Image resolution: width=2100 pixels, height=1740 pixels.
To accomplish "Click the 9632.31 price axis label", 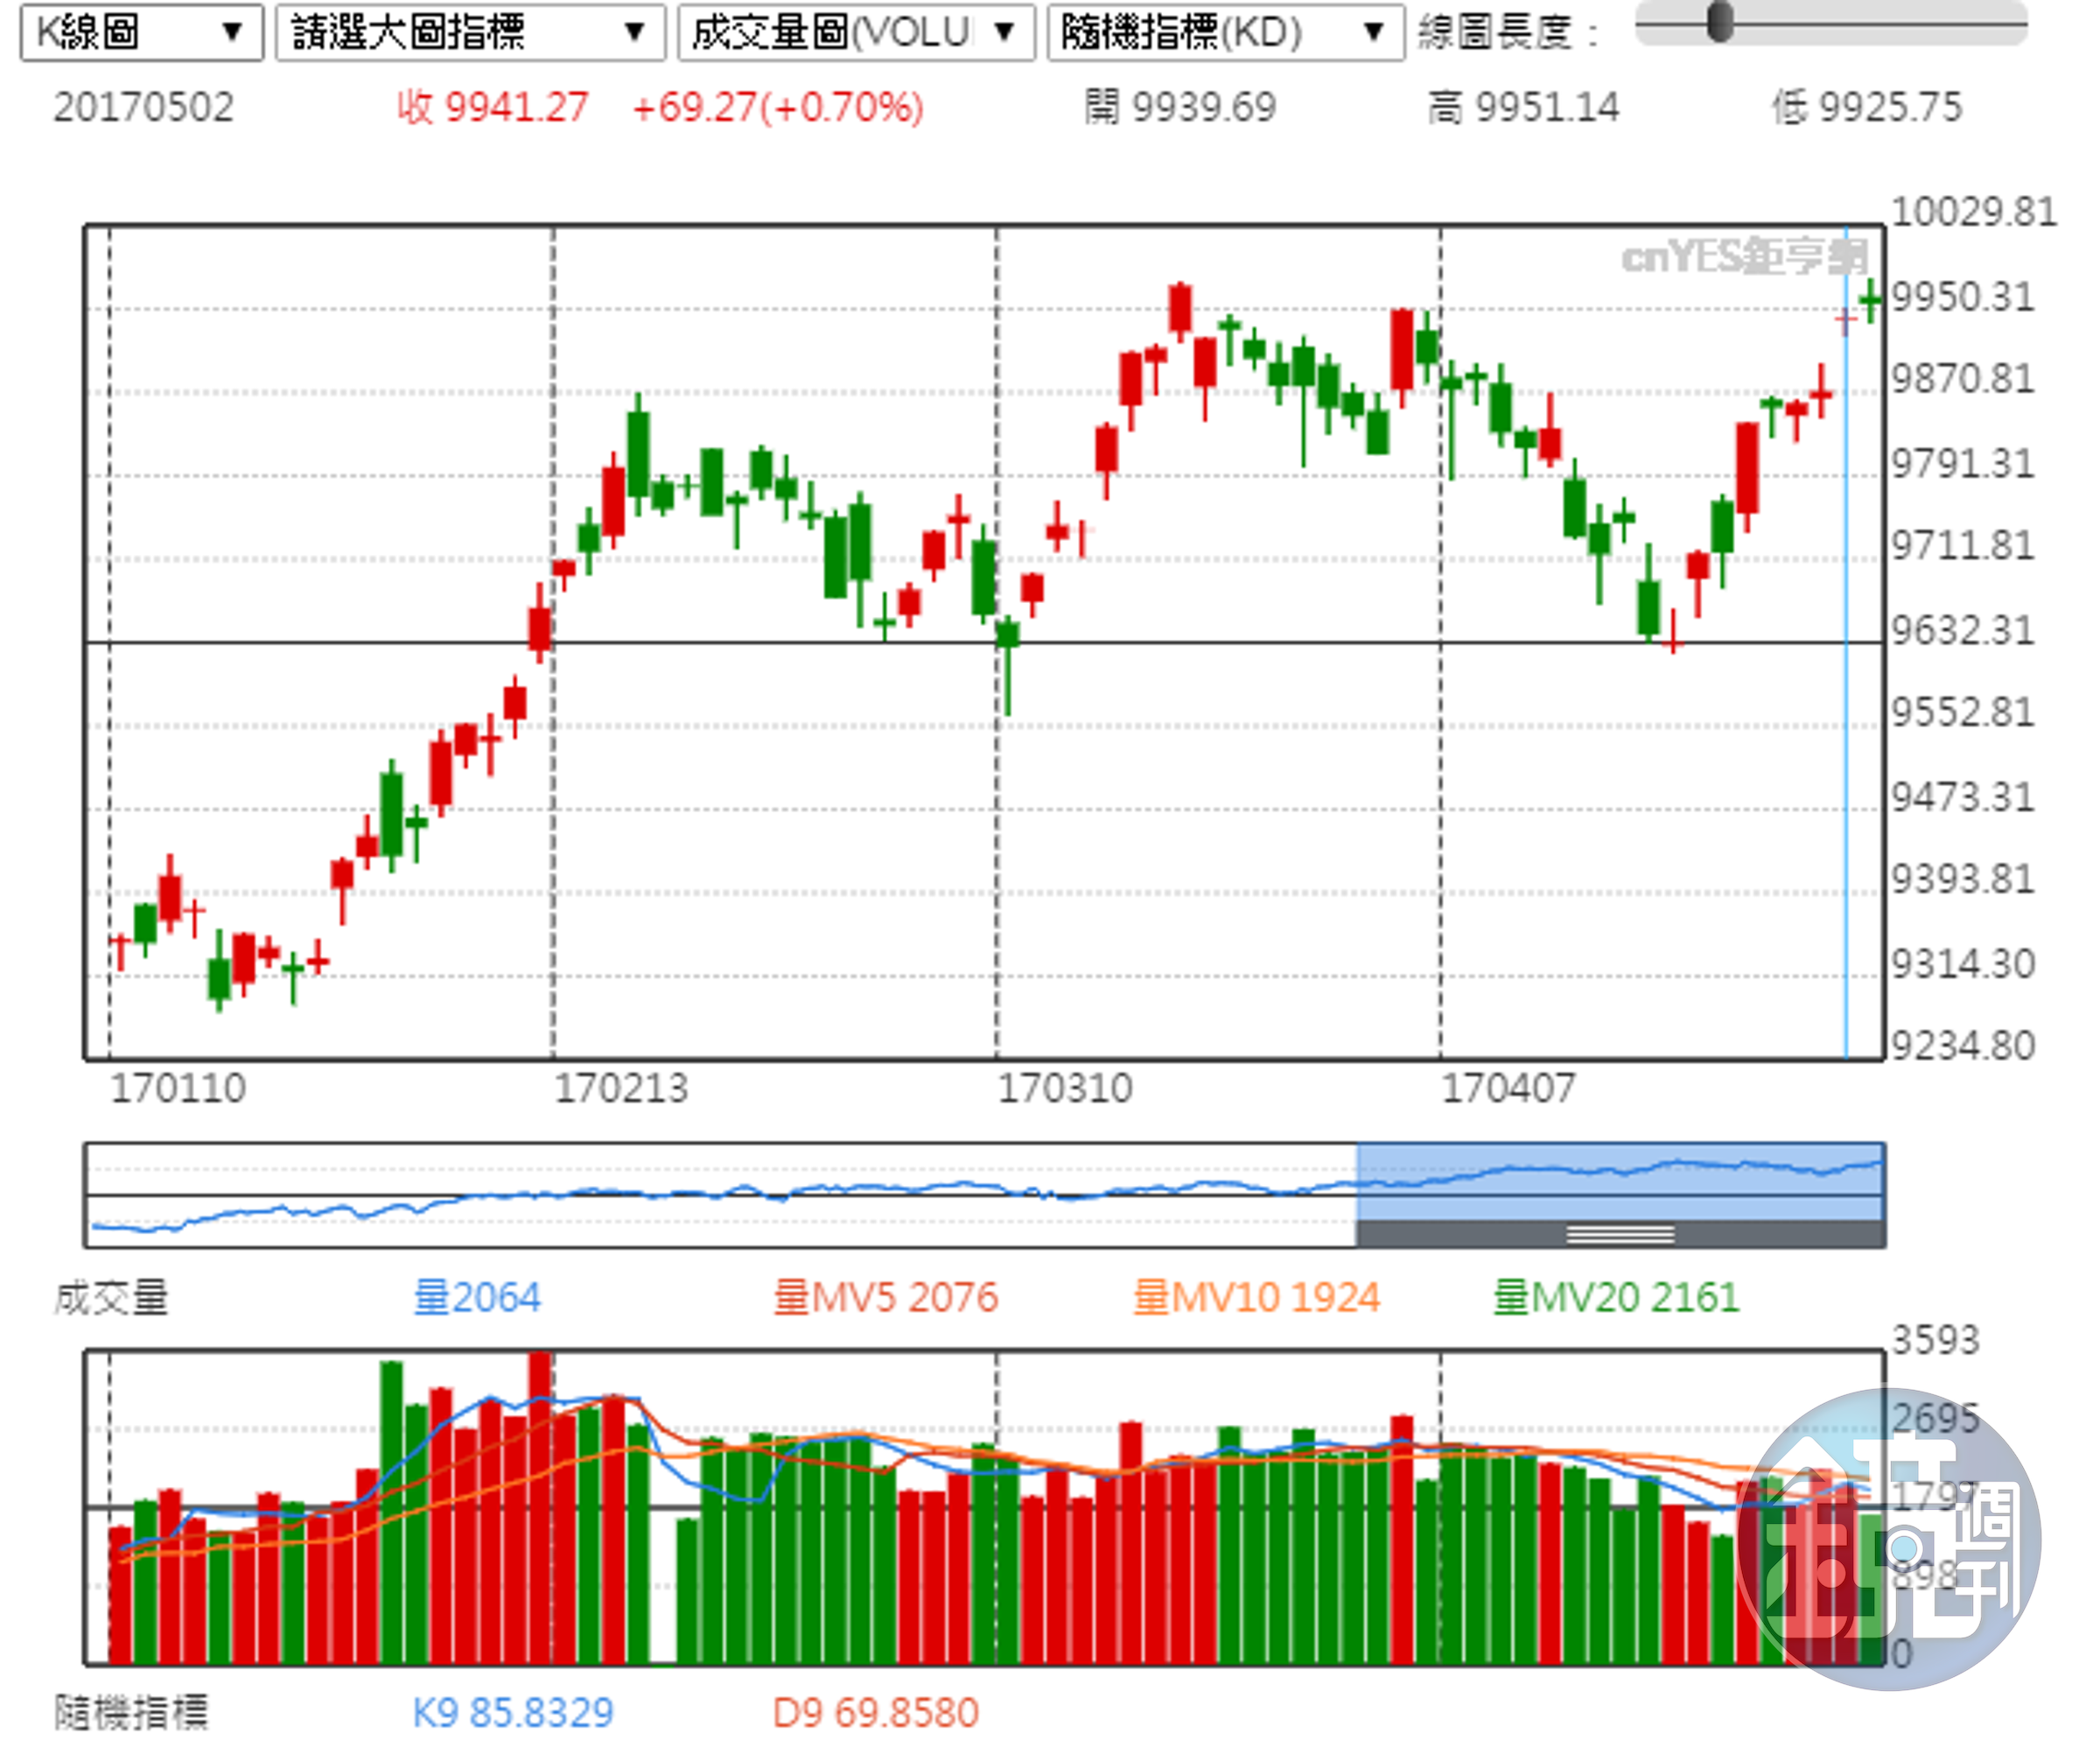I will point(1962,630).
